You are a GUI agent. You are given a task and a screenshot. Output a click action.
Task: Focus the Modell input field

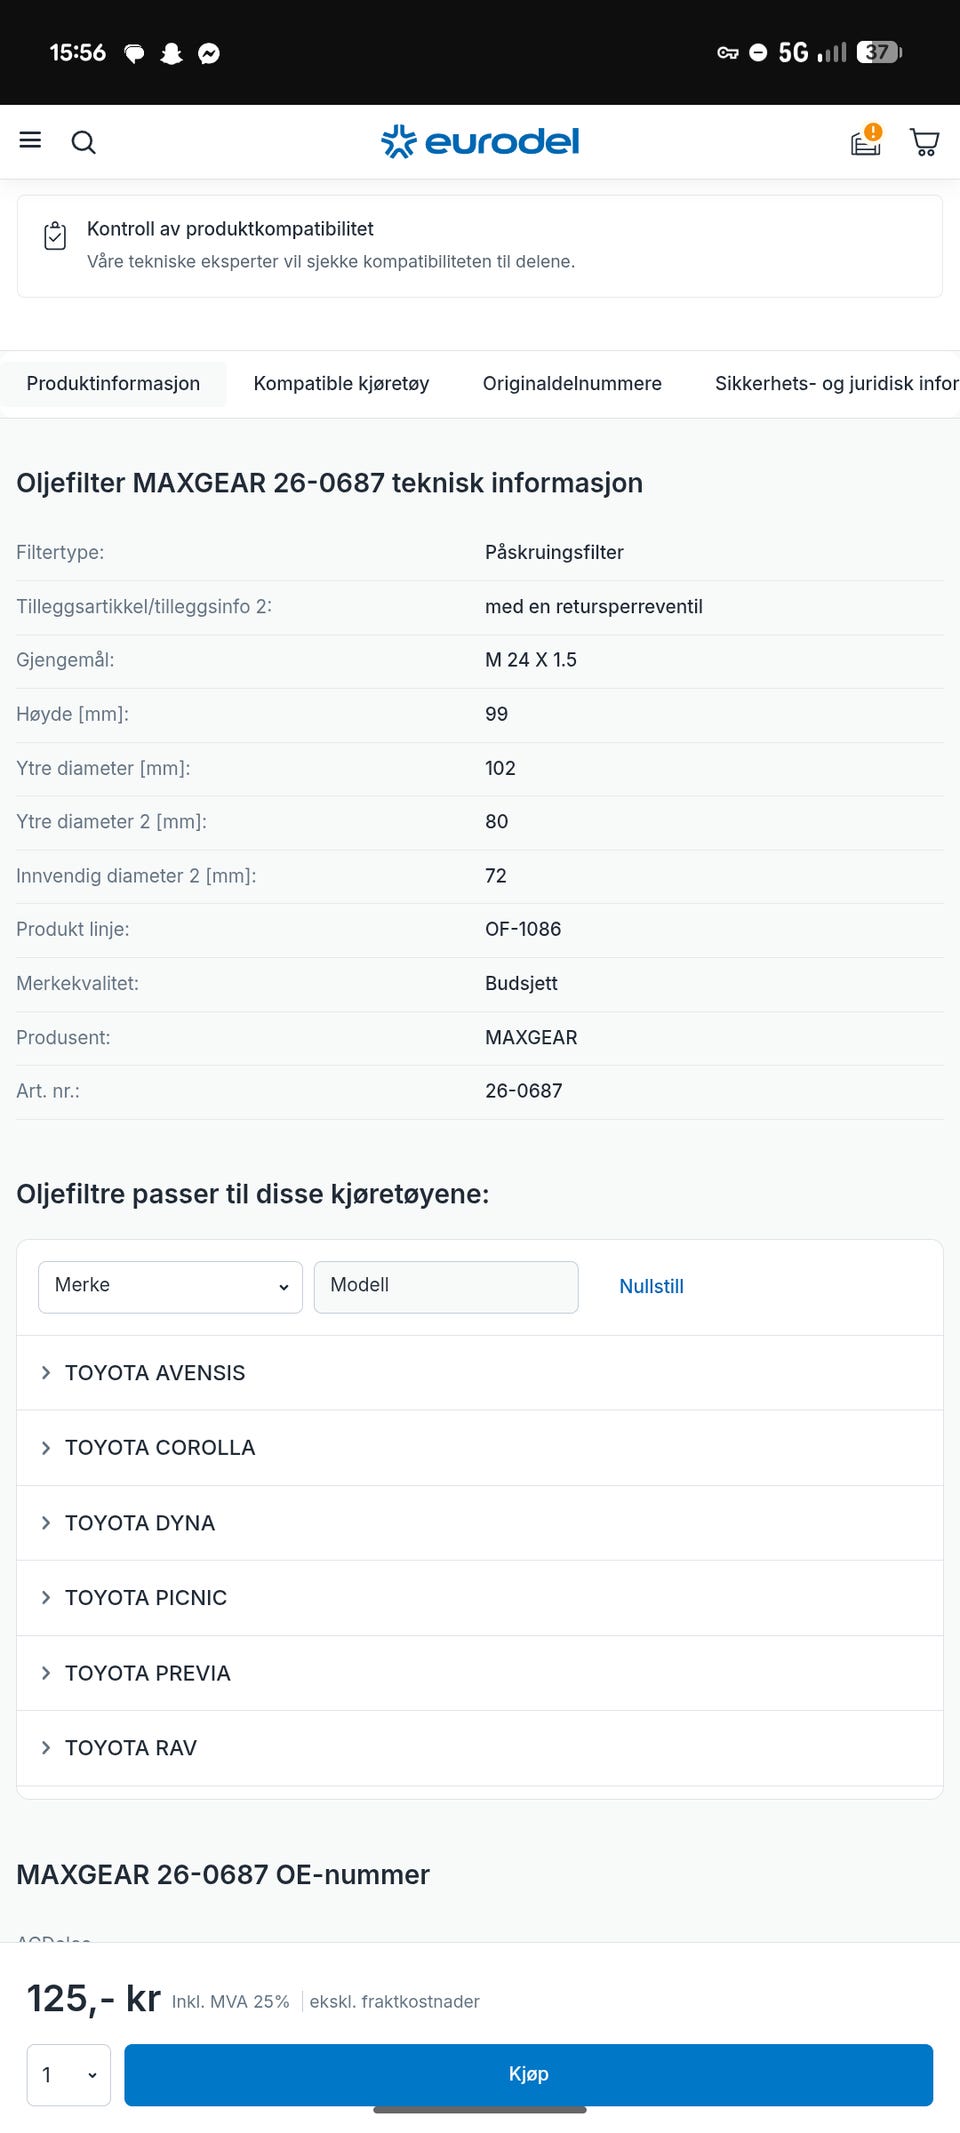pyautogui.click(x=446, y=1287)
